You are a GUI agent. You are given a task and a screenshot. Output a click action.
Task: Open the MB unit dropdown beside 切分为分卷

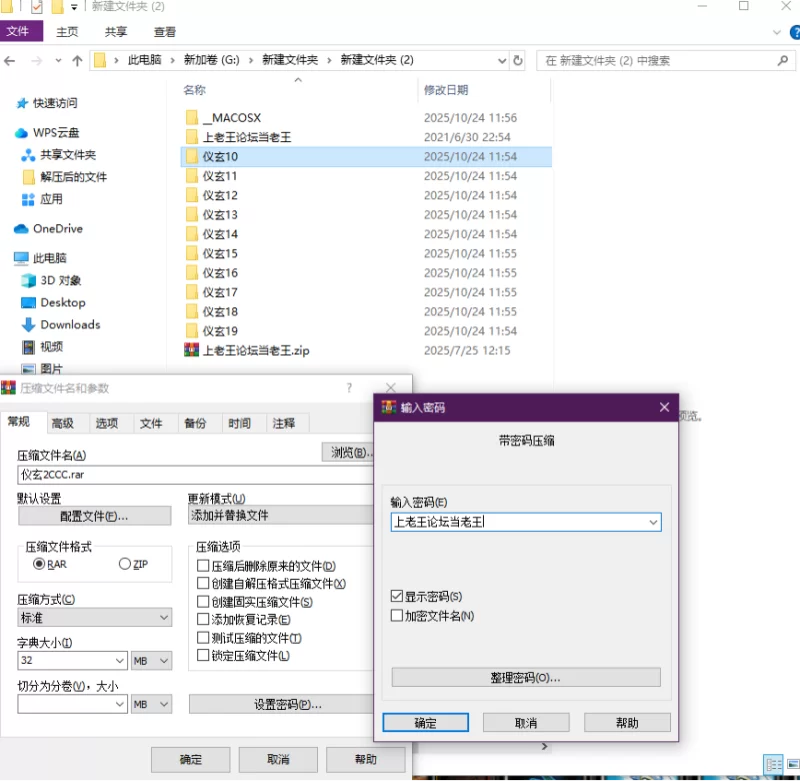tap(151, 704)
